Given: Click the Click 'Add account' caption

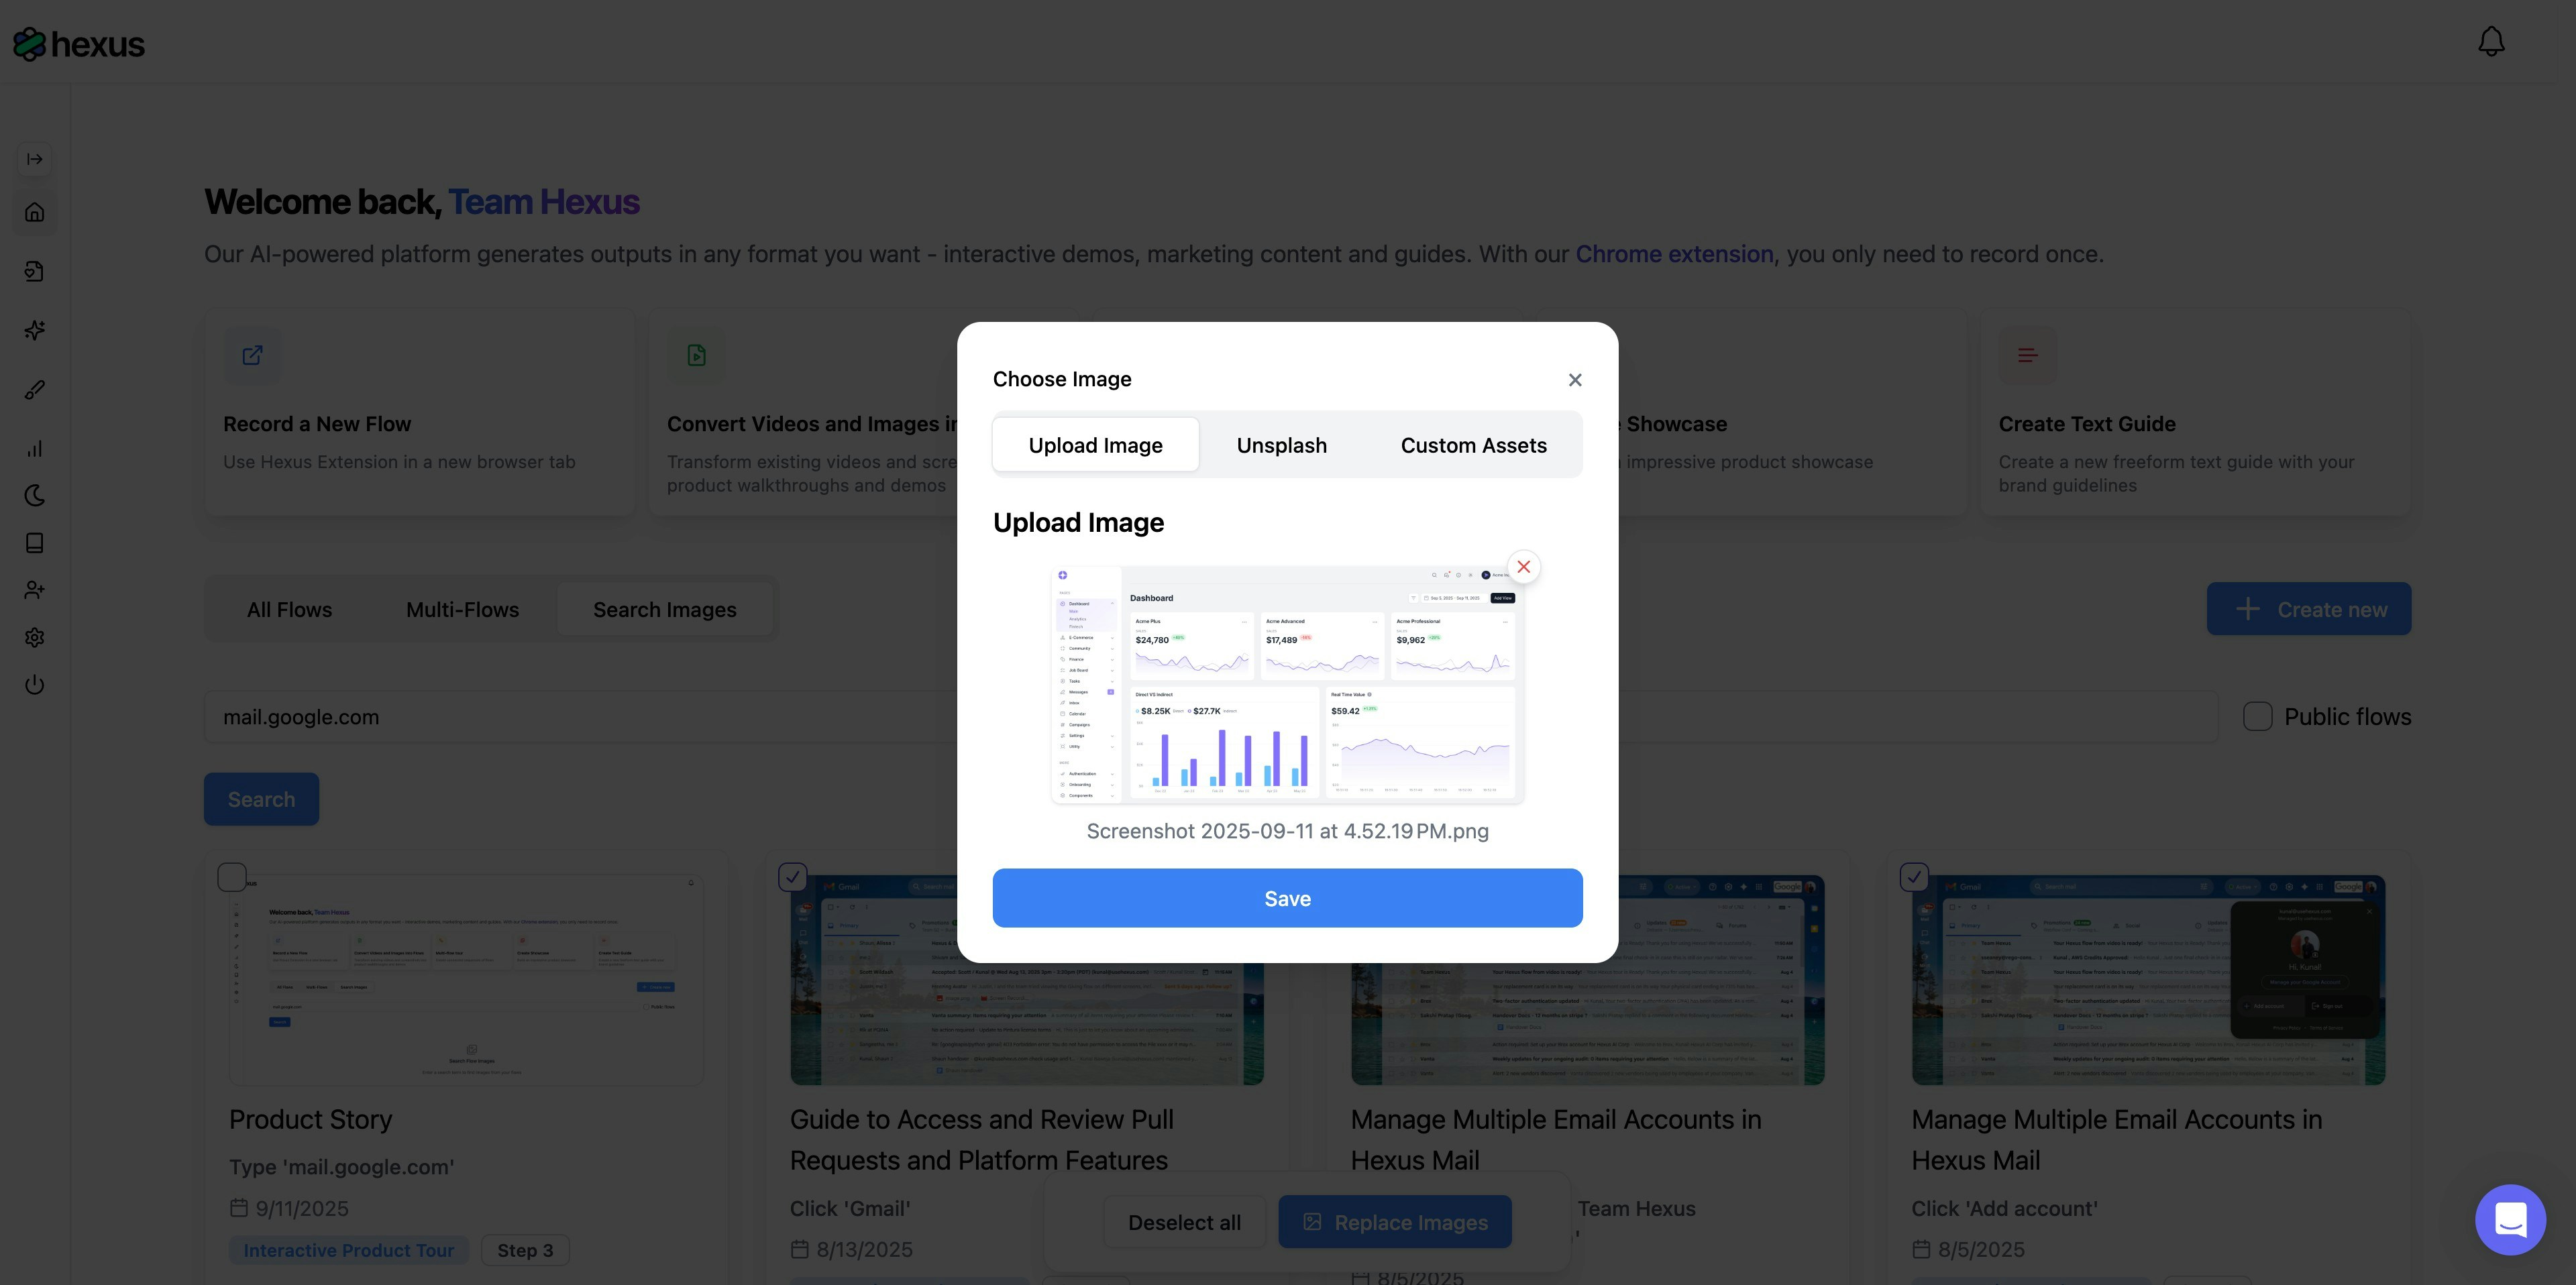Looking at the screenshot, I should [x=2004, y=1208].
